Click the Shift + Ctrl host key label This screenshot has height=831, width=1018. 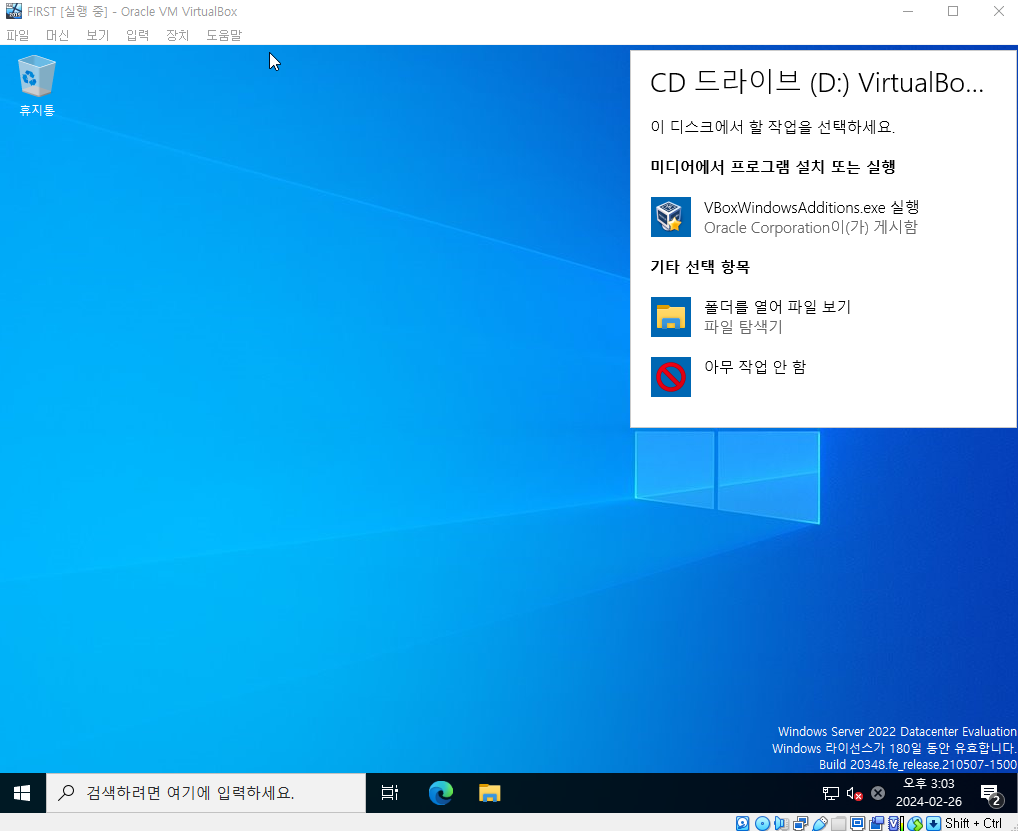[x=973, y=823]
